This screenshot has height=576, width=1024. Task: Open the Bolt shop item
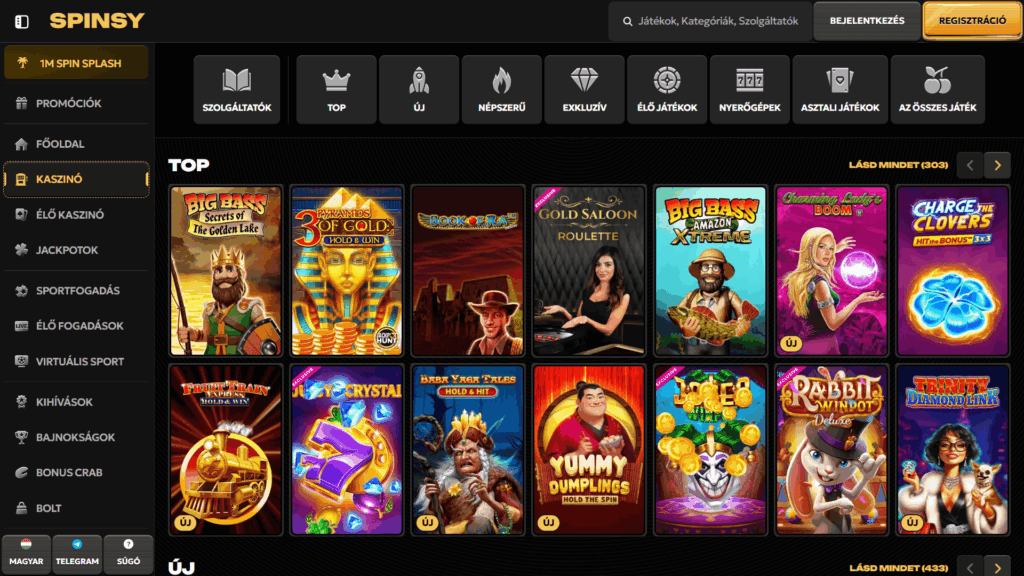coord(76,508)
